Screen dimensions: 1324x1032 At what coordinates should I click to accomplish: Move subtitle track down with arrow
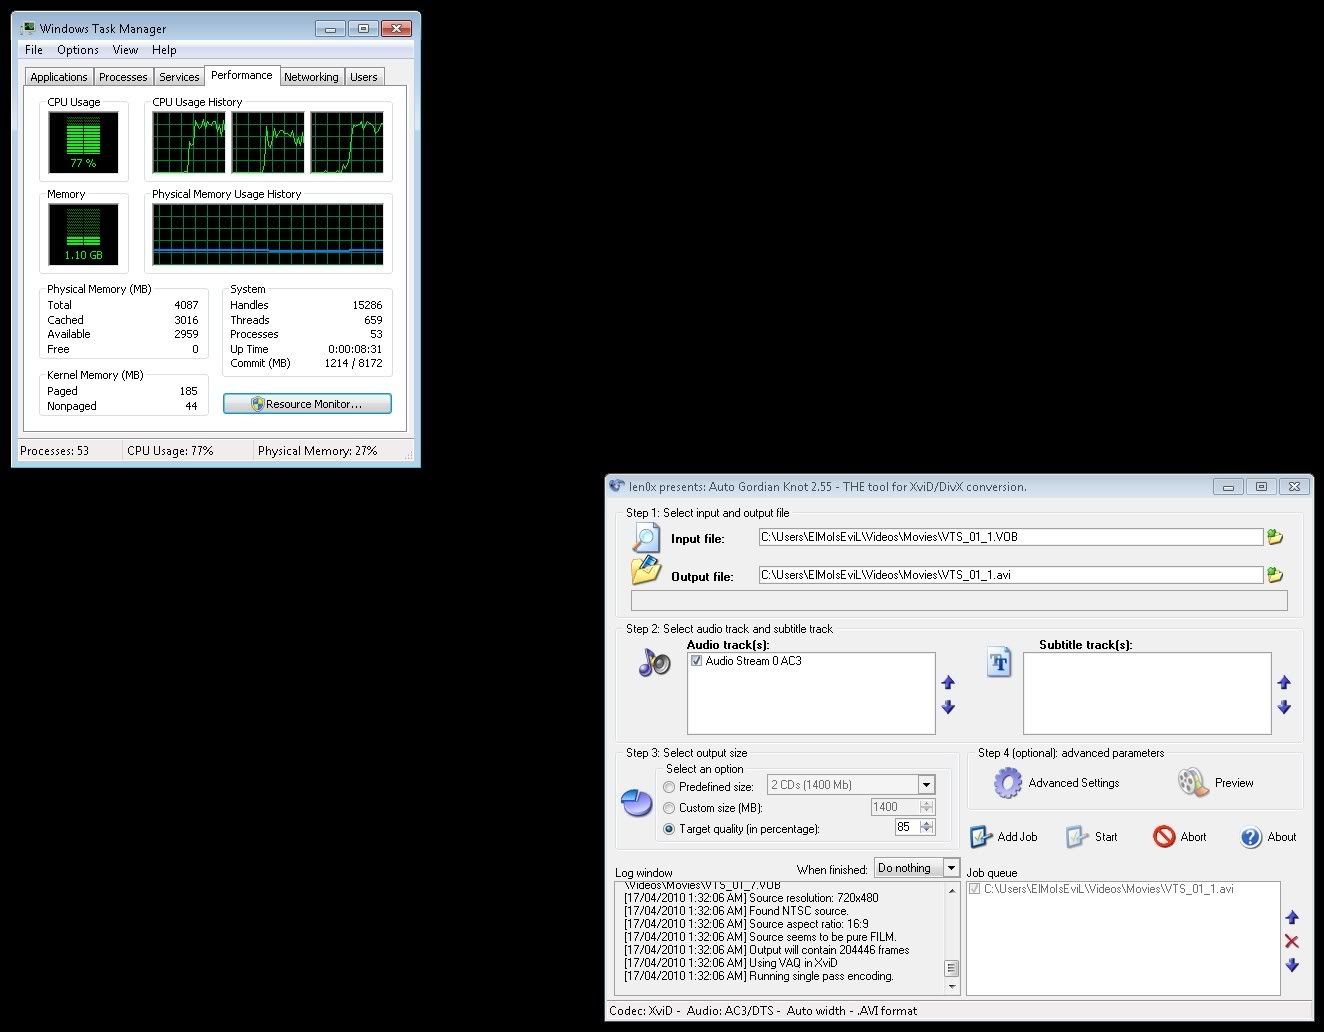pos(1284,707)
